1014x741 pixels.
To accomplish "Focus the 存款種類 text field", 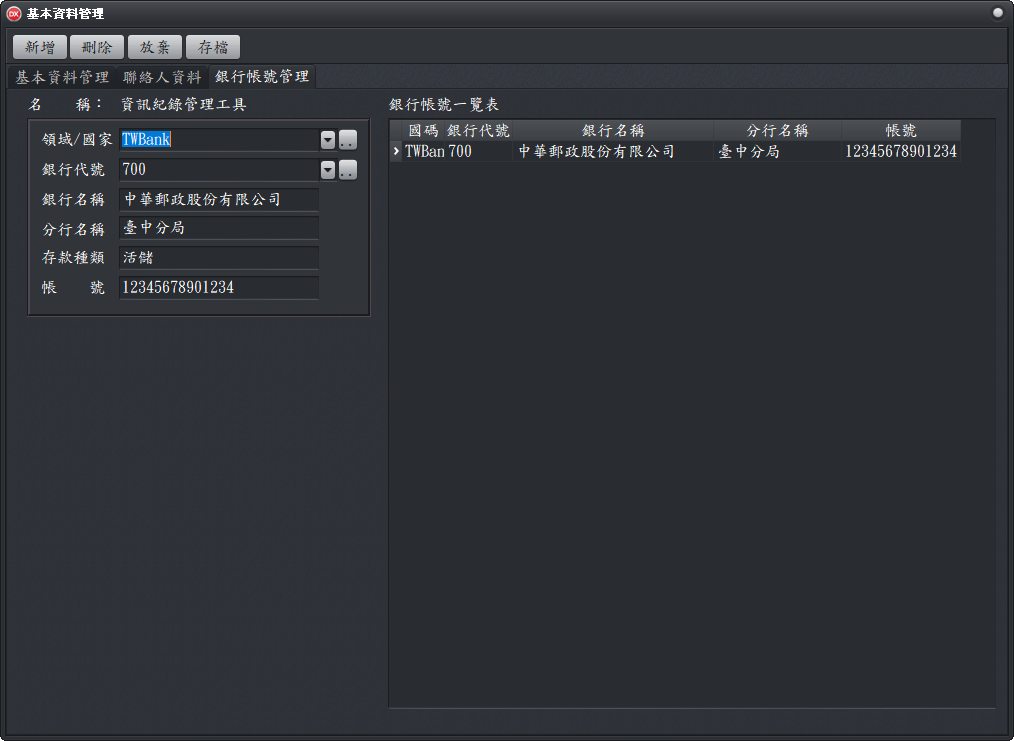I will pyautogui.click(x=218, y=258).
